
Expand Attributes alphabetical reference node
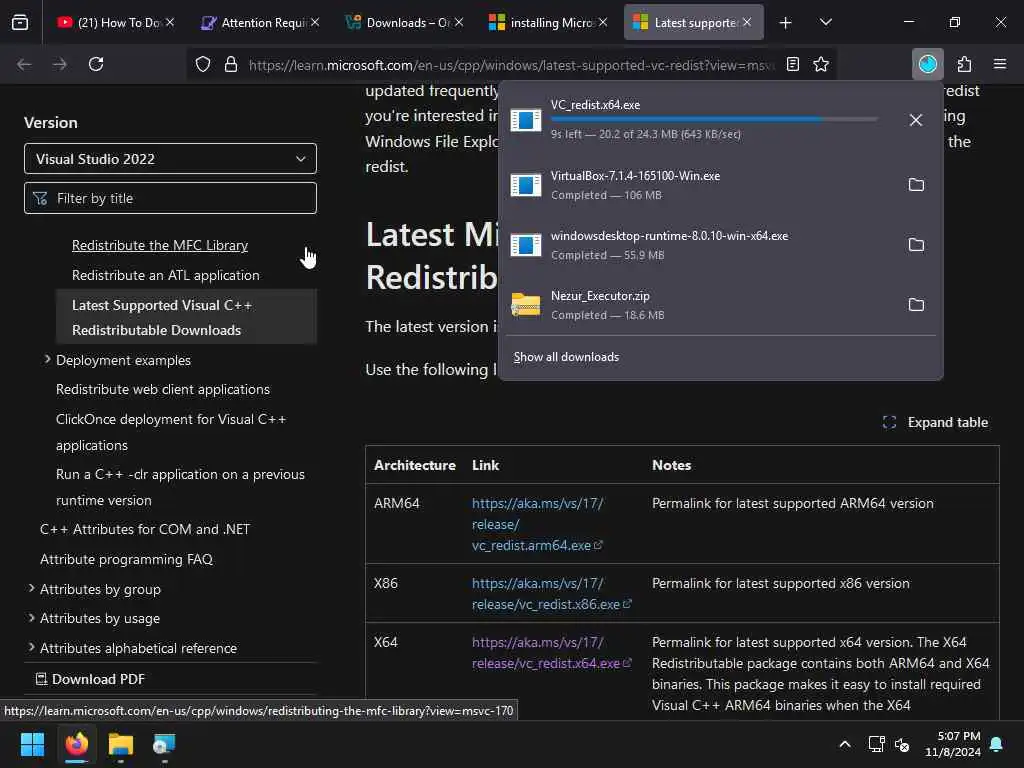(x=31, y=647)
